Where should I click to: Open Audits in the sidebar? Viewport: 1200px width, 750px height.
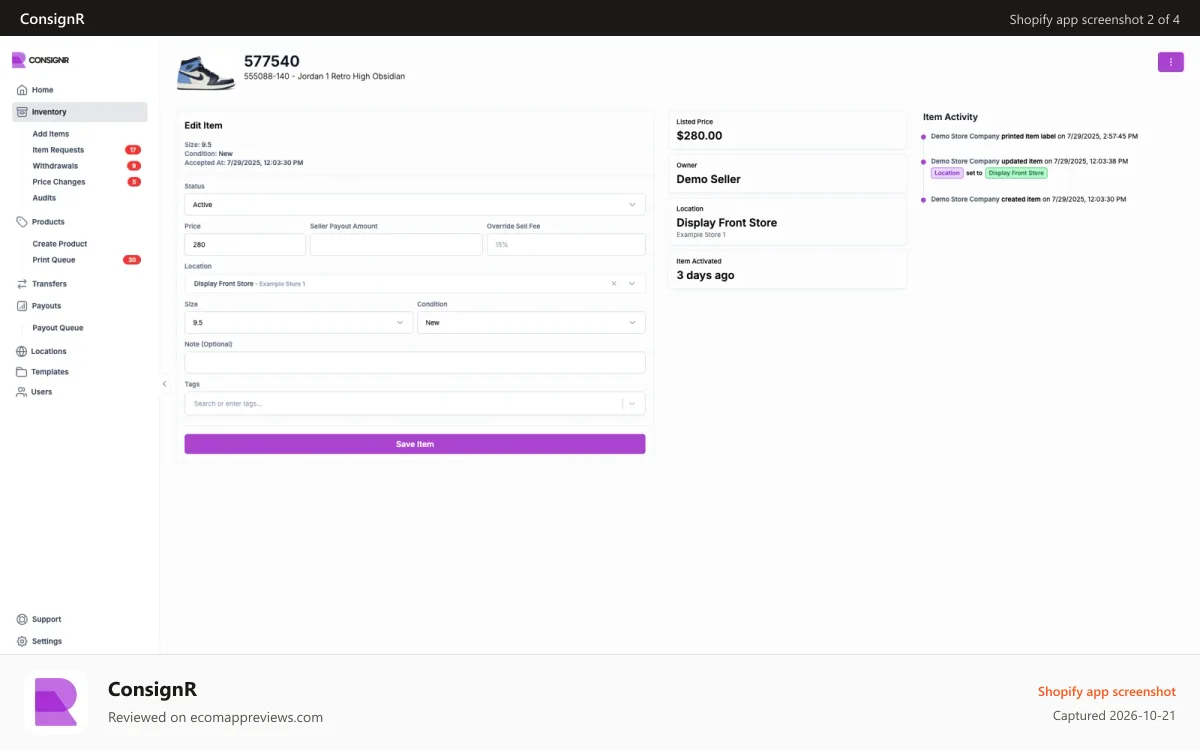pos(44,198)
